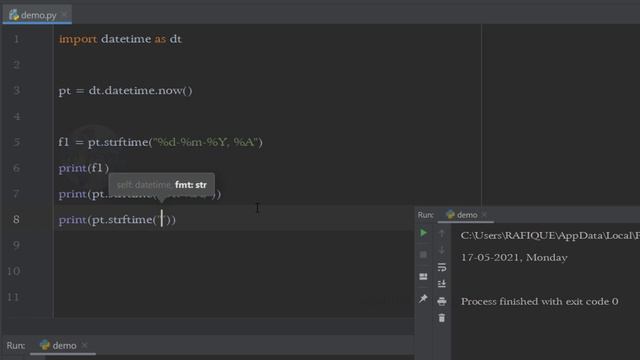Click line number 5 in the gutter

16,142
